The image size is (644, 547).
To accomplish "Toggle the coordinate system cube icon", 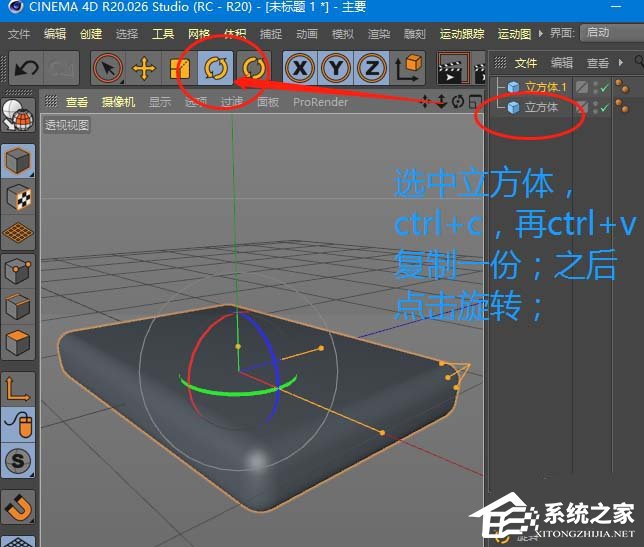I will pos(408,68).
